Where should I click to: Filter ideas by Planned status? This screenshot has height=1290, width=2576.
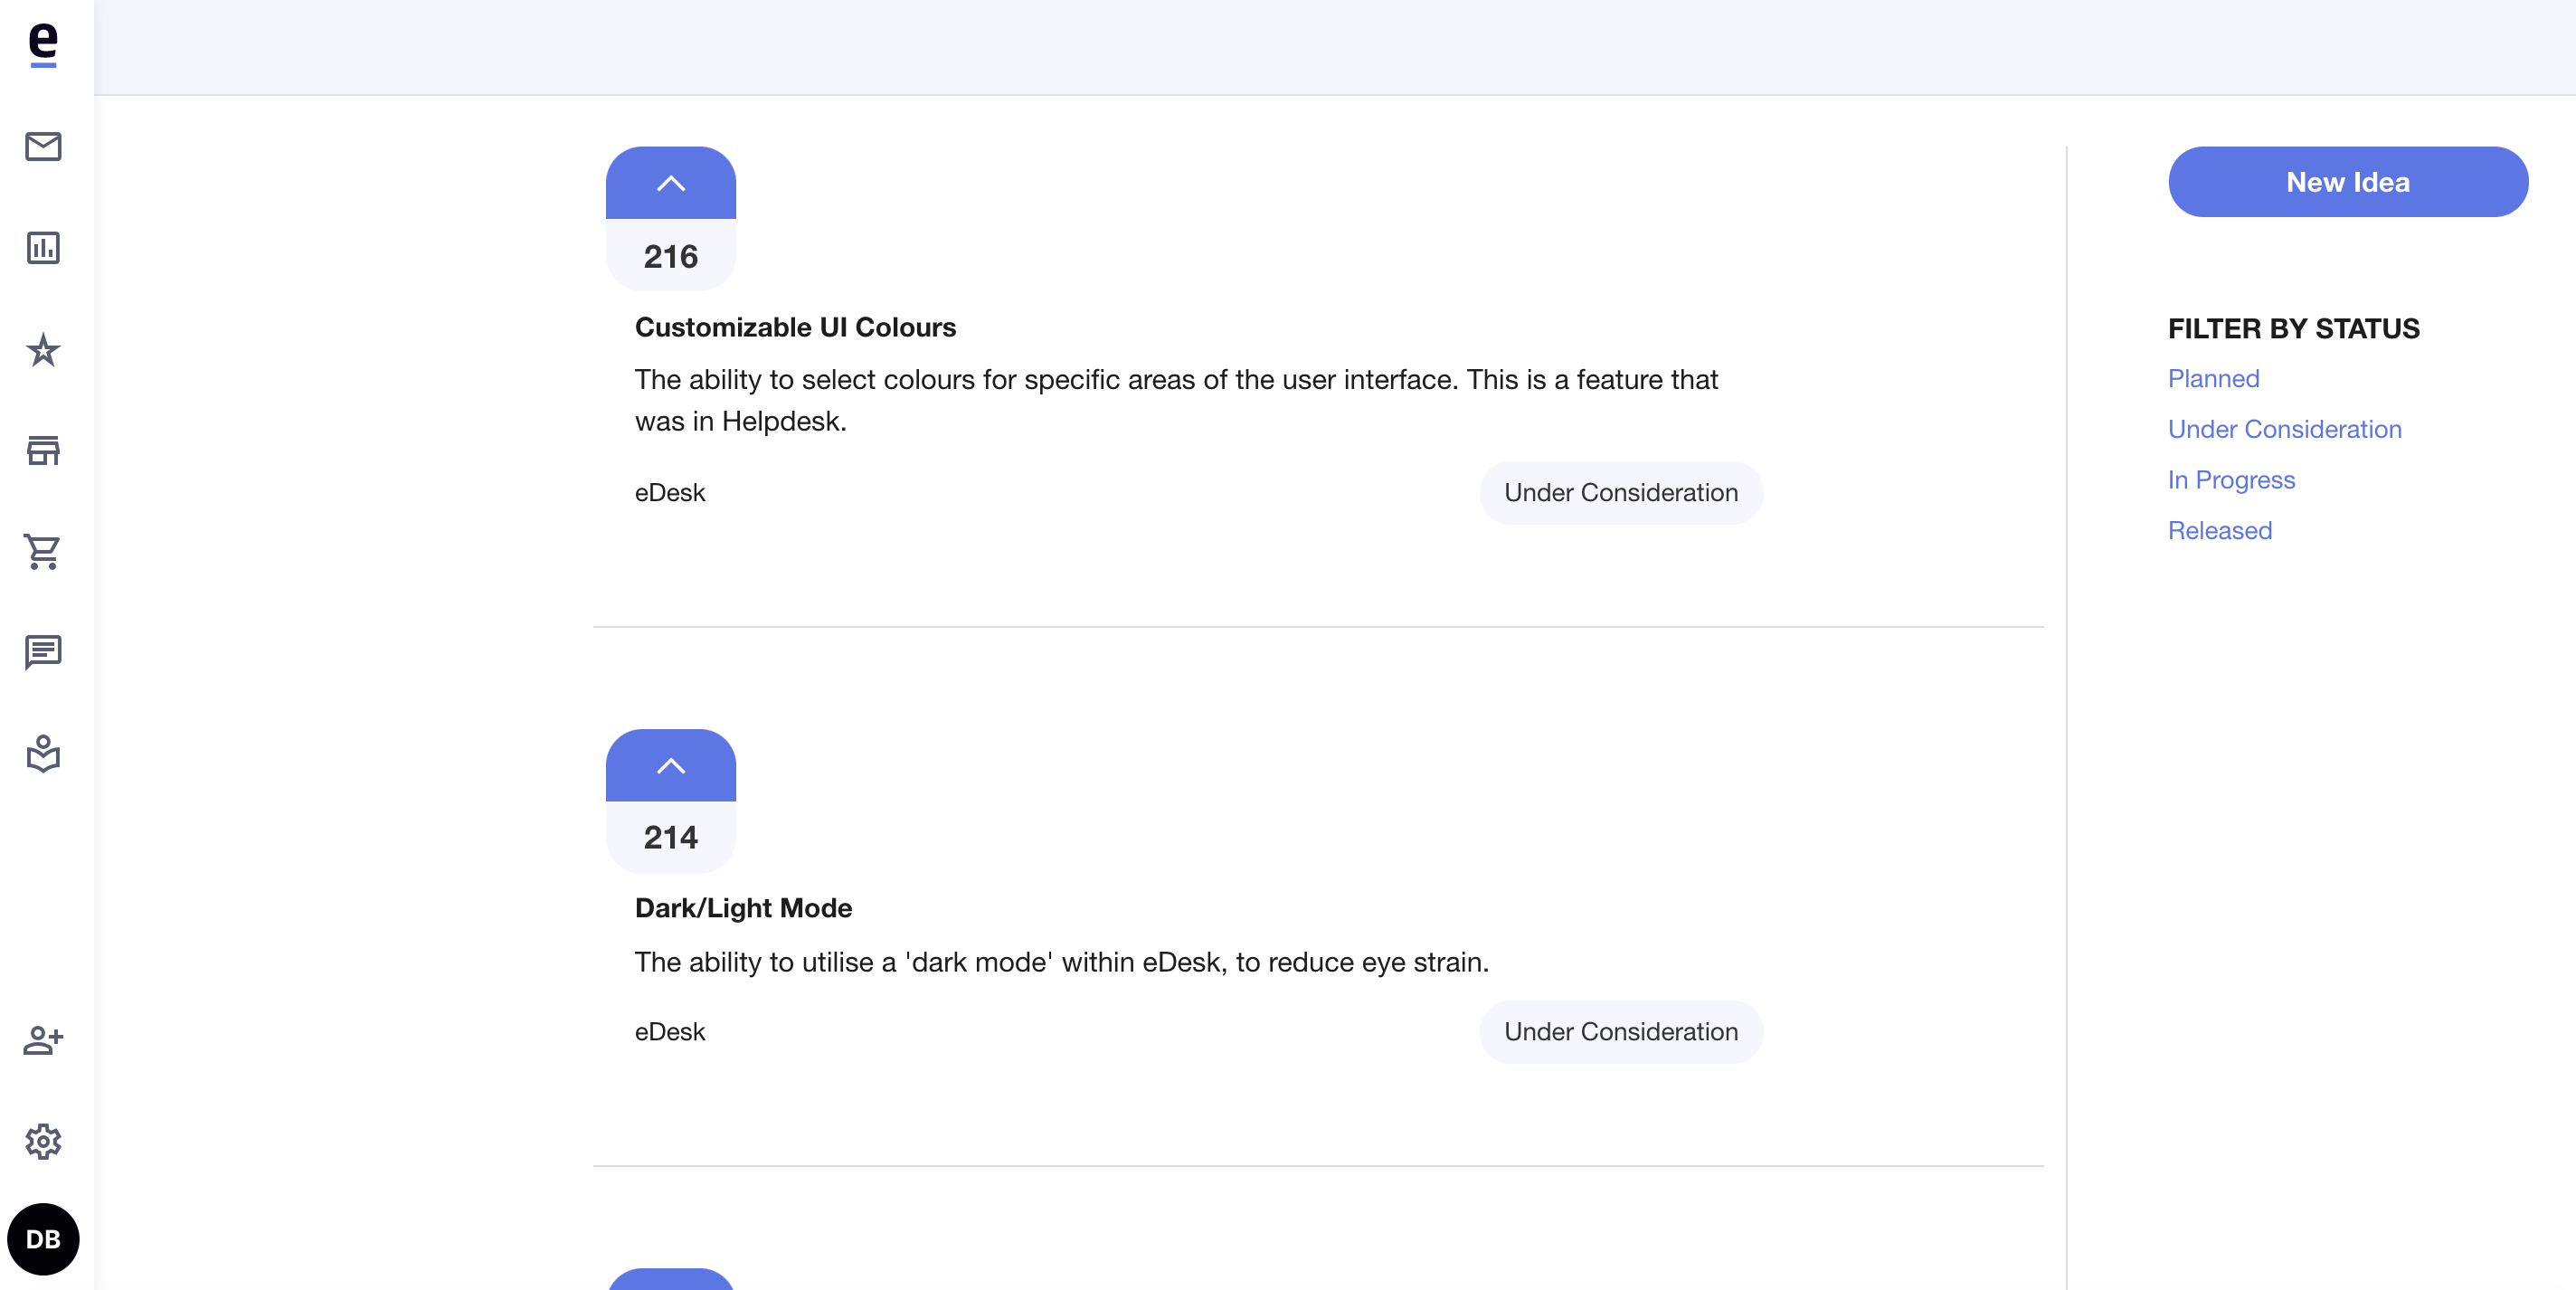click(2213, 379)
